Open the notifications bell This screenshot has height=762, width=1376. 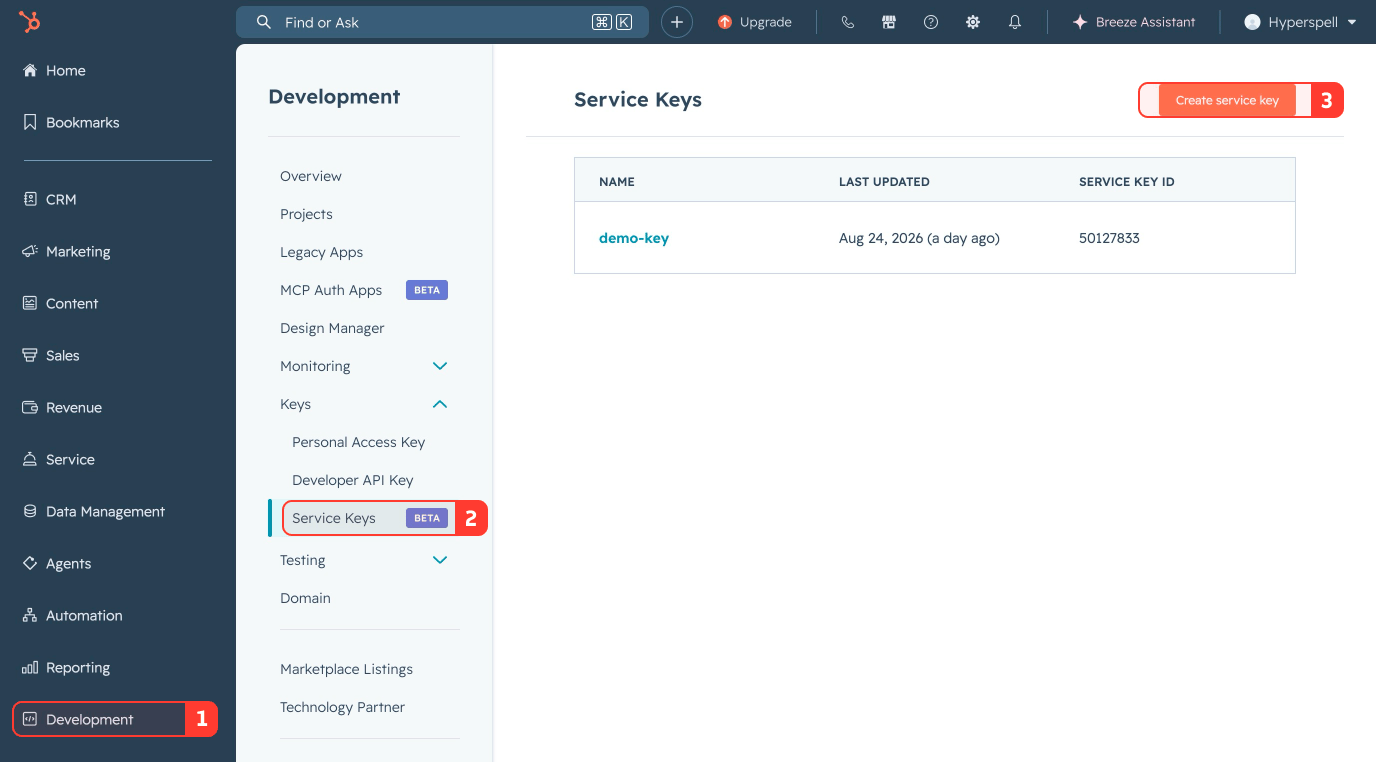1015,22
